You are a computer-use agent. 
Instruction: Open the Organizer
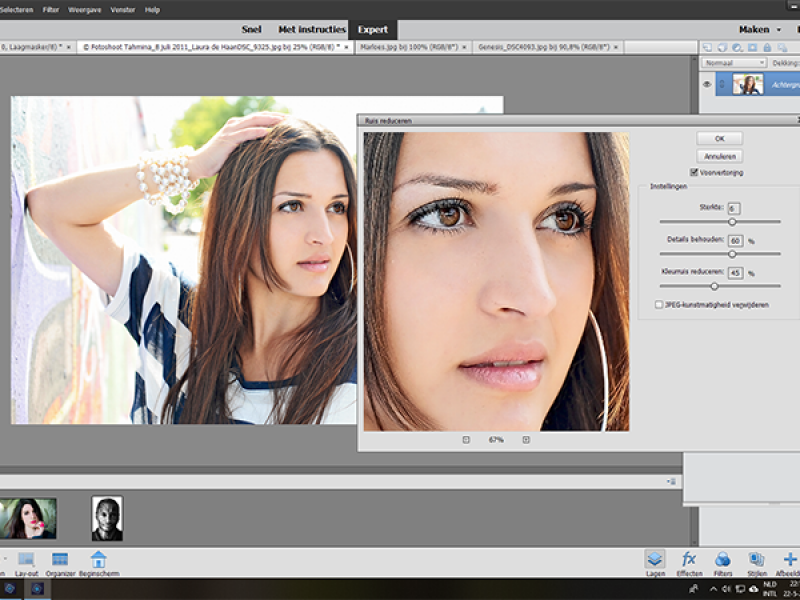point(60,560)
